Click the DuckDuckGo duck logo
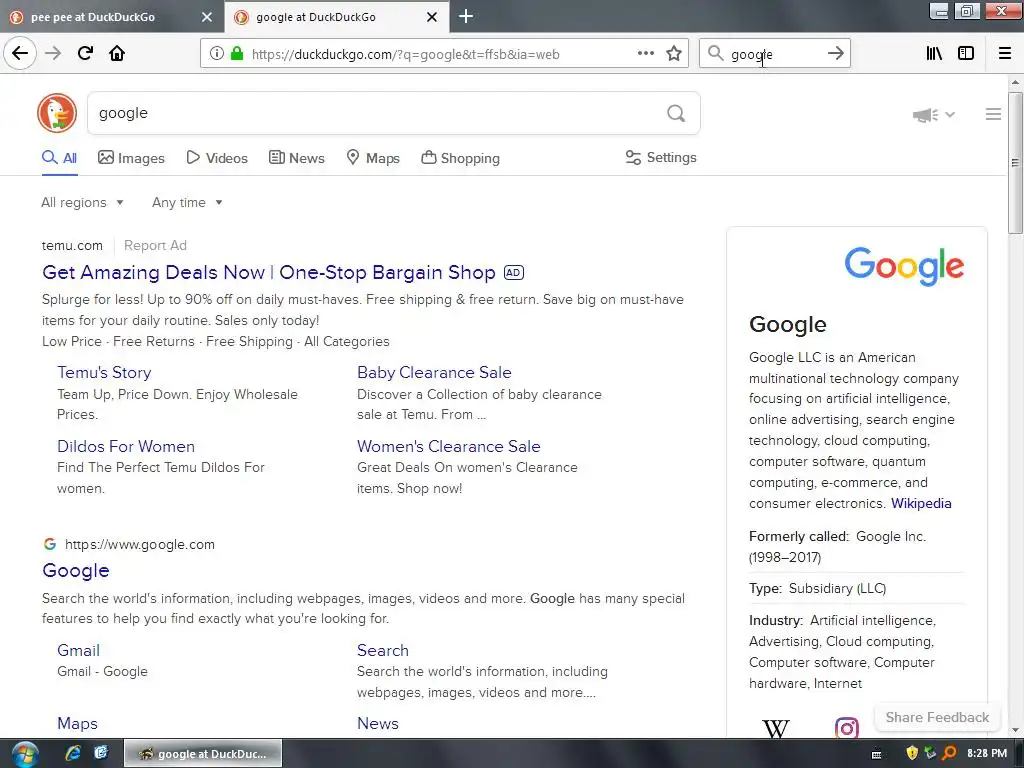1024x768 pixels. (x=57, y=113)
